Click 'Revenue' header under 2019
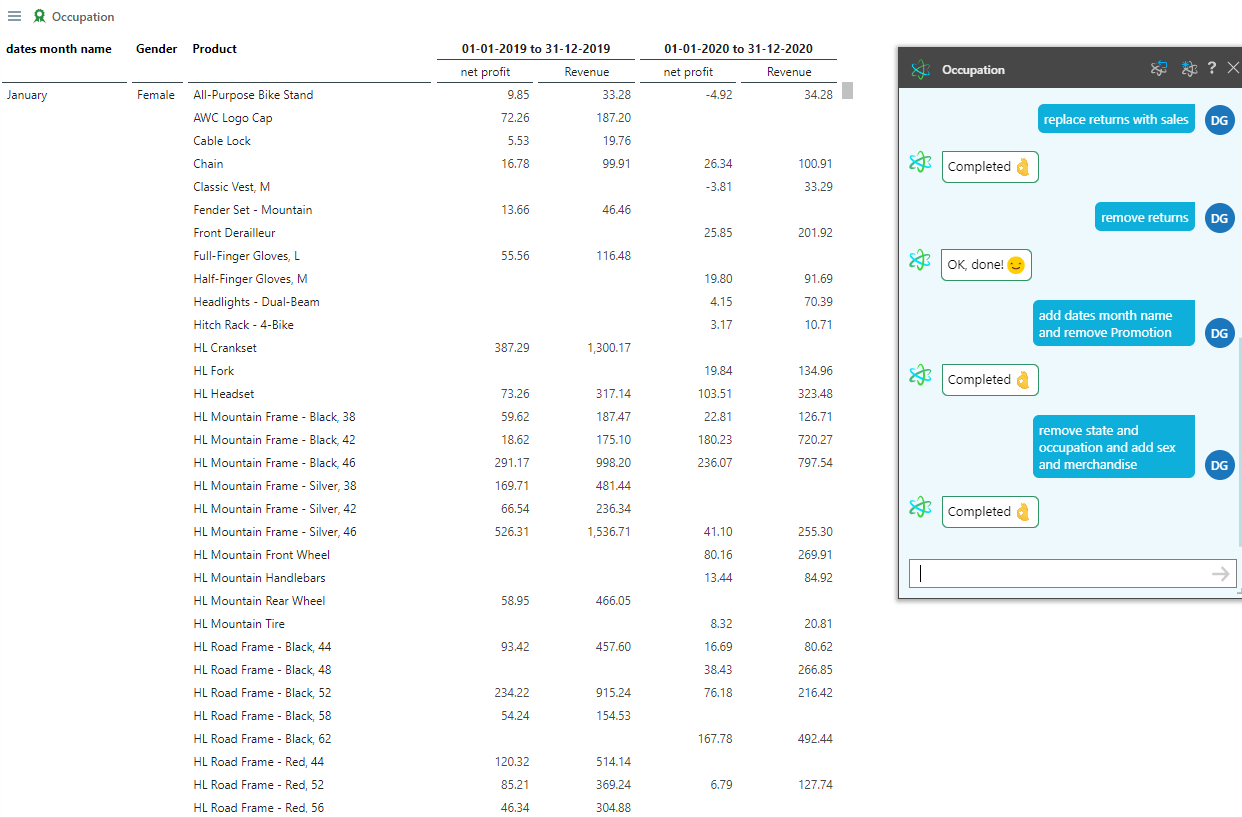The height and width of the screenshot is (818, 1242). 587,72
